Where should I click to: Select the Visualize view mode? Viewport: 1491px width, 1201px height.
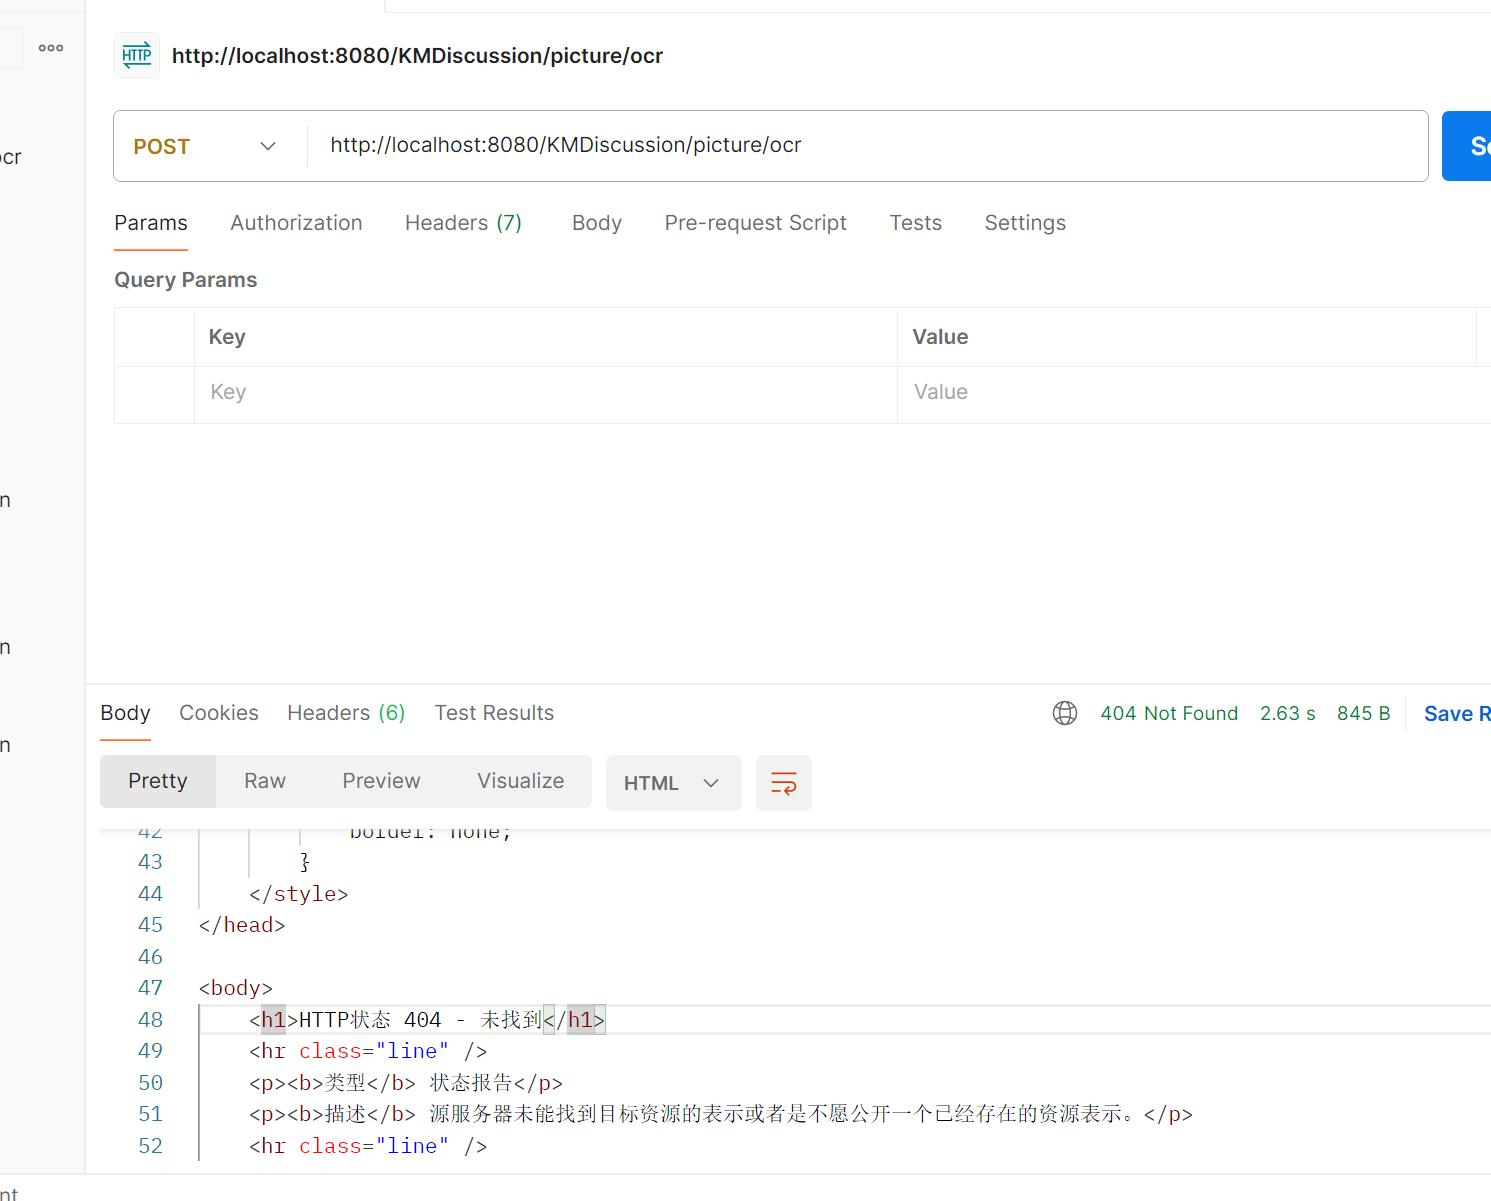pyautogui.click(x=521, y=781)
